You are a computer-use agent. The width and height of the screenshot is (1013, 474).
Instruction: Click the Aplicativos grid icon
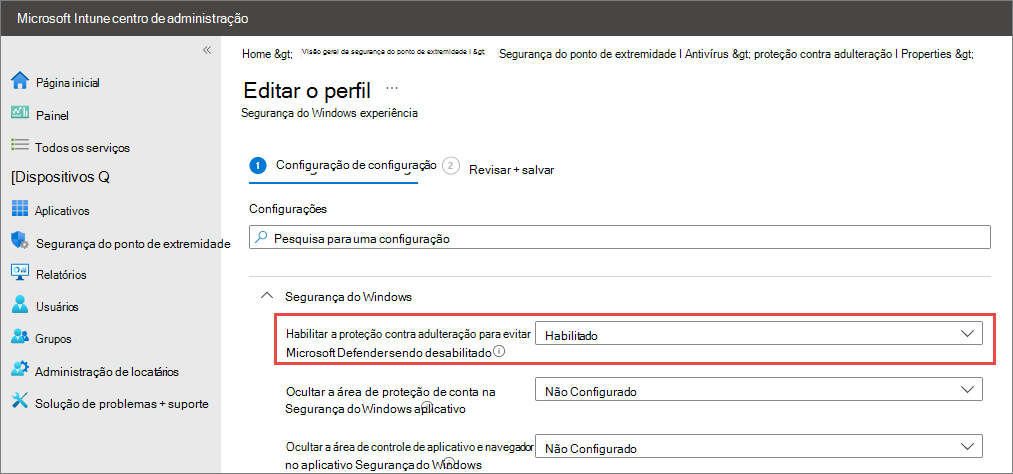pyautogui.click(x=20, y=209)
